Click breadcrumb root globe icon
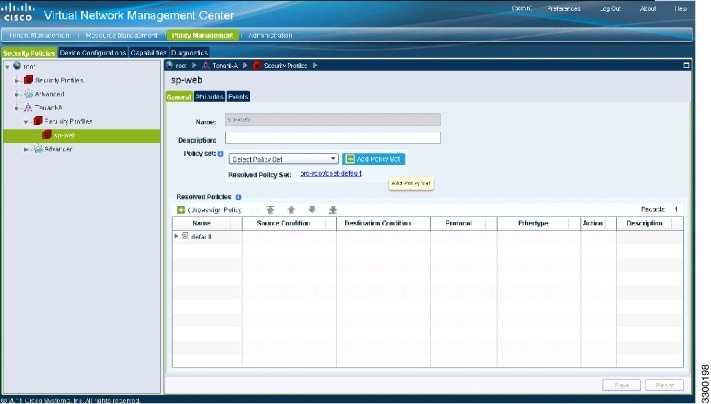This screenshot has height=404, width=711. point(170,65)
